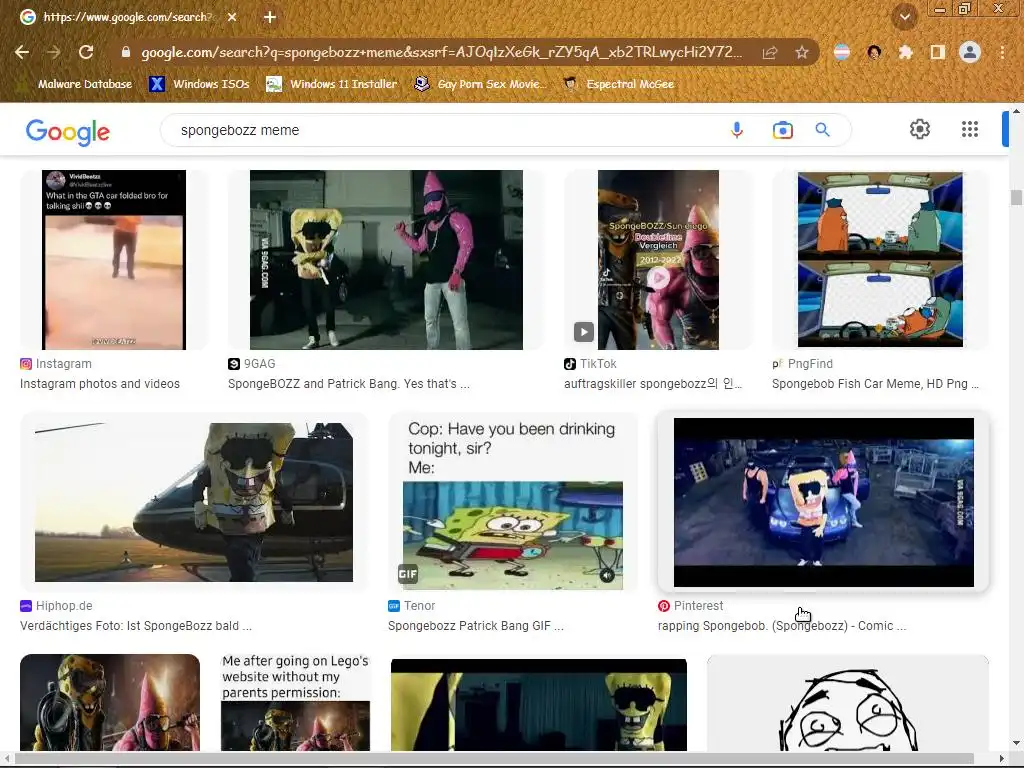Click the GIF badge on the Tenor image
This screenshot has width=1024, height=768.
click(x=408, y=574)
